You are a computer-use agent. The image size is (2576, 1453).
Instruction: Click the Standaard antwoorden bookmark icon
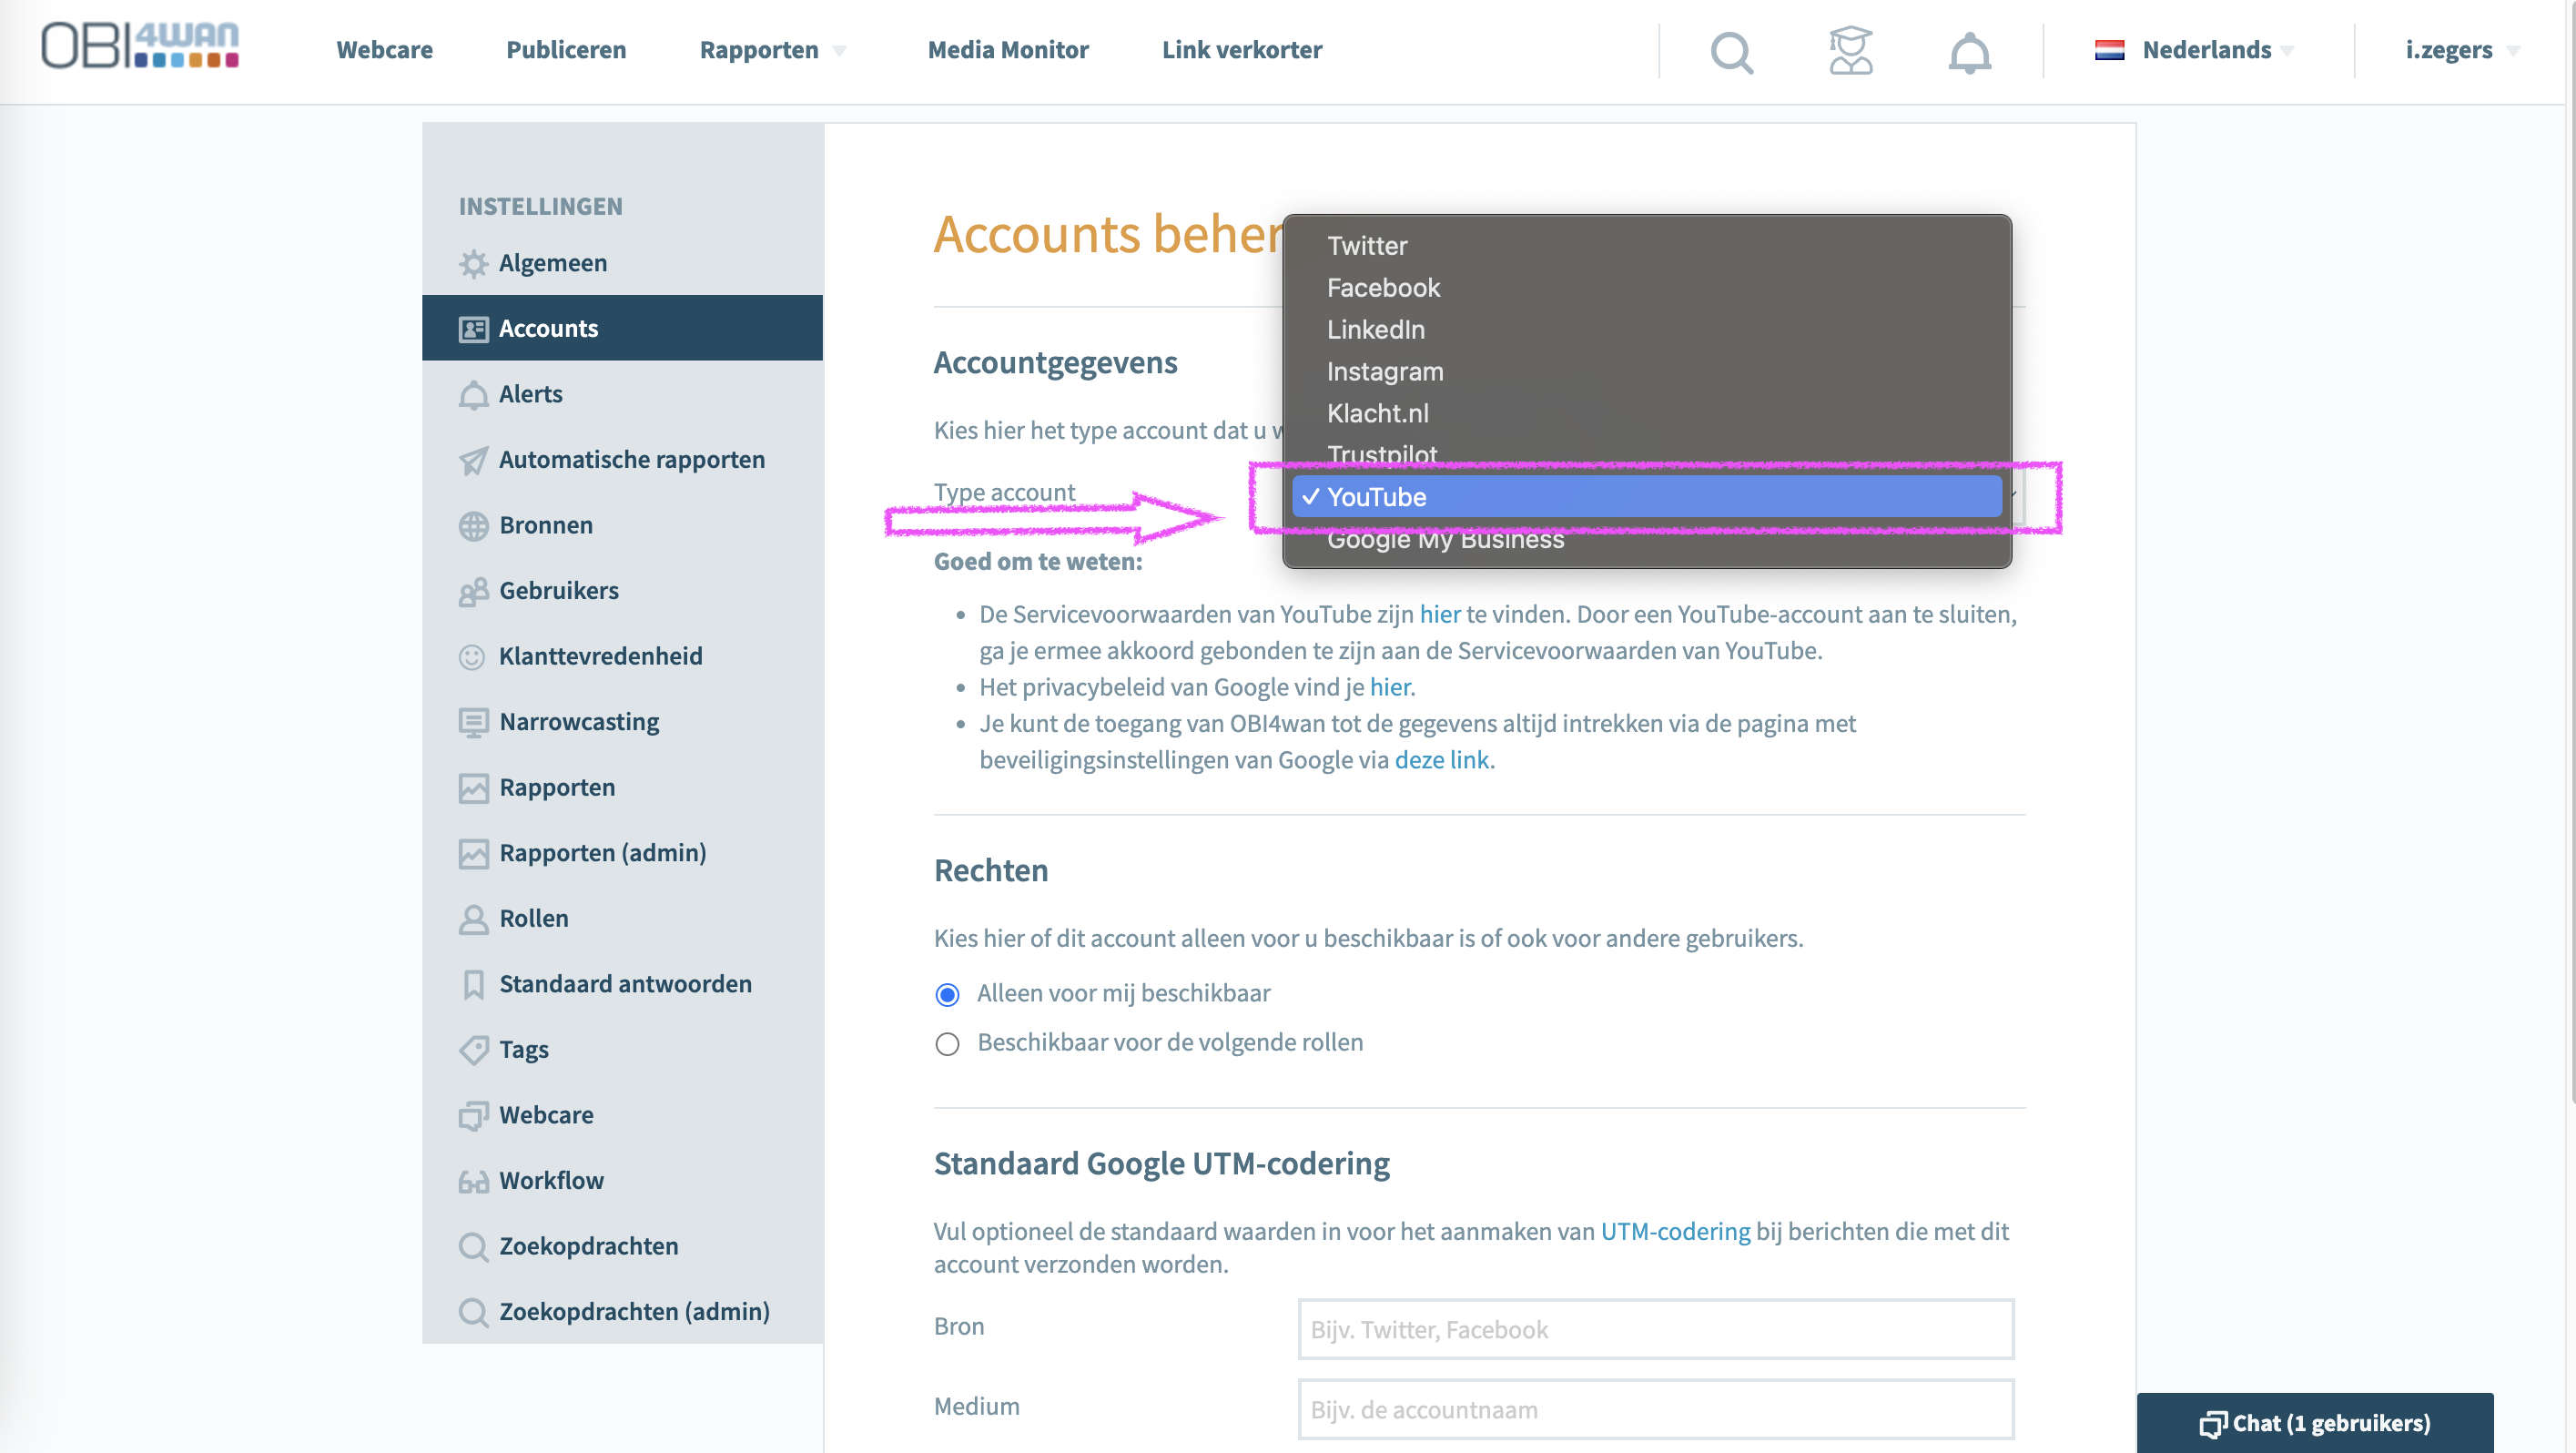tap(473, 985)
